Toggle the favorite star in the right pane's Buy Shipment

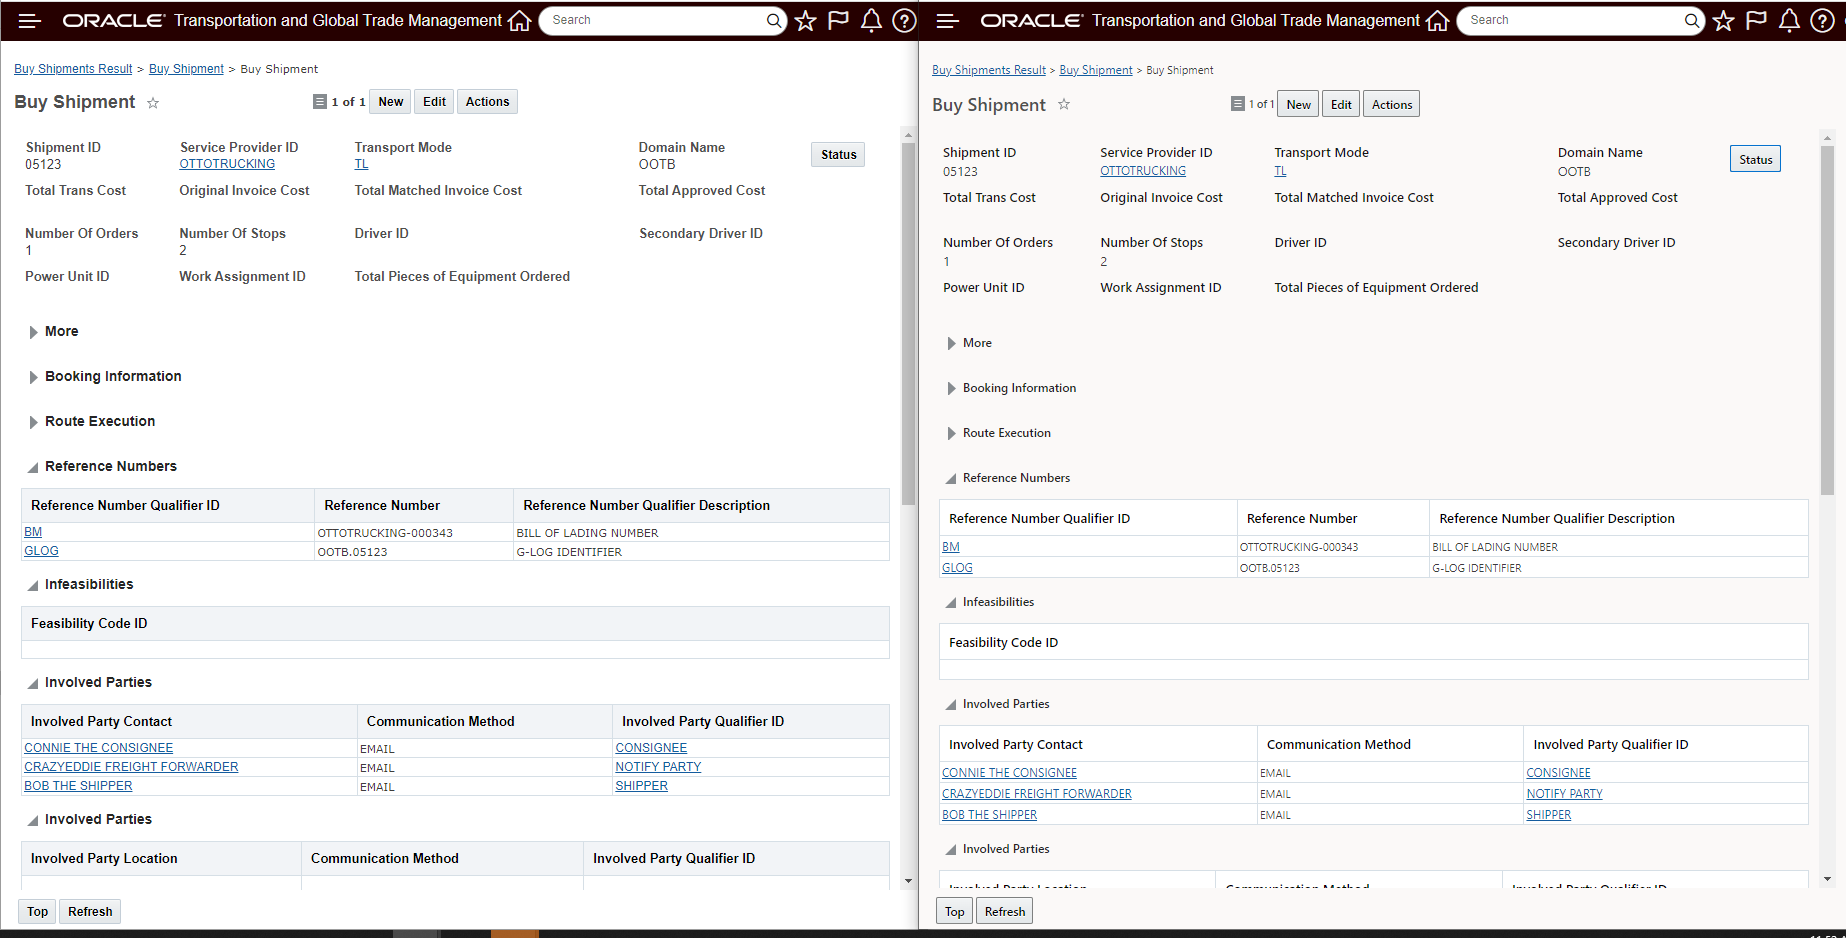1064,105
